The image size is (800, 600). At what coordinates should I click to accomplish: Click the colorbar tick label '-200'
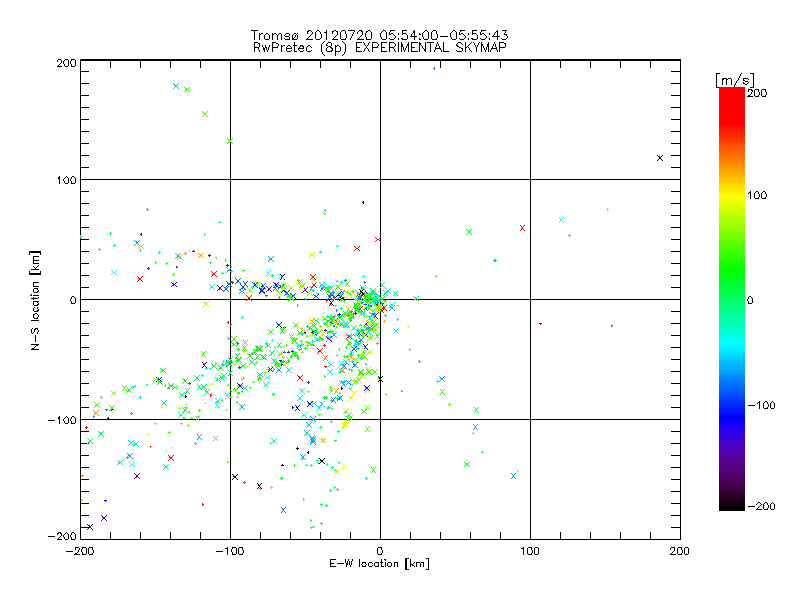761,506
